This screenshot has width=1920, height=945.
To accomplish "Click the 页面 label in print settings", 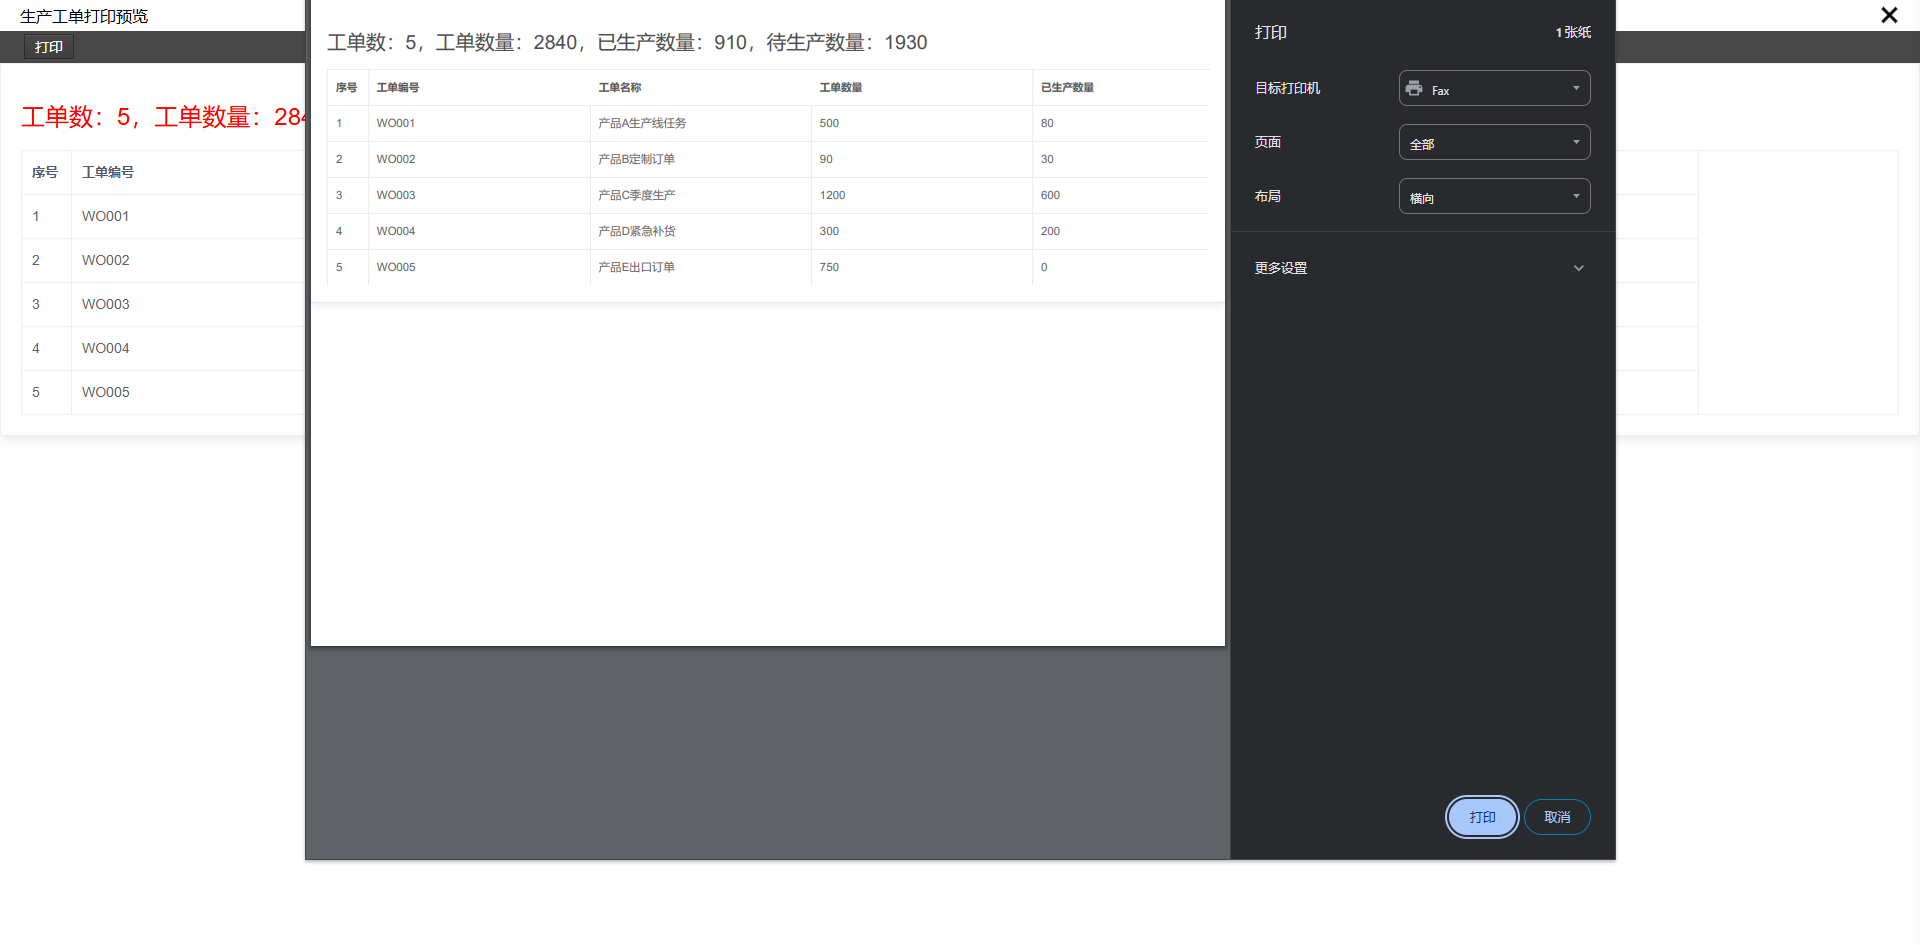I will (1268, 142).
